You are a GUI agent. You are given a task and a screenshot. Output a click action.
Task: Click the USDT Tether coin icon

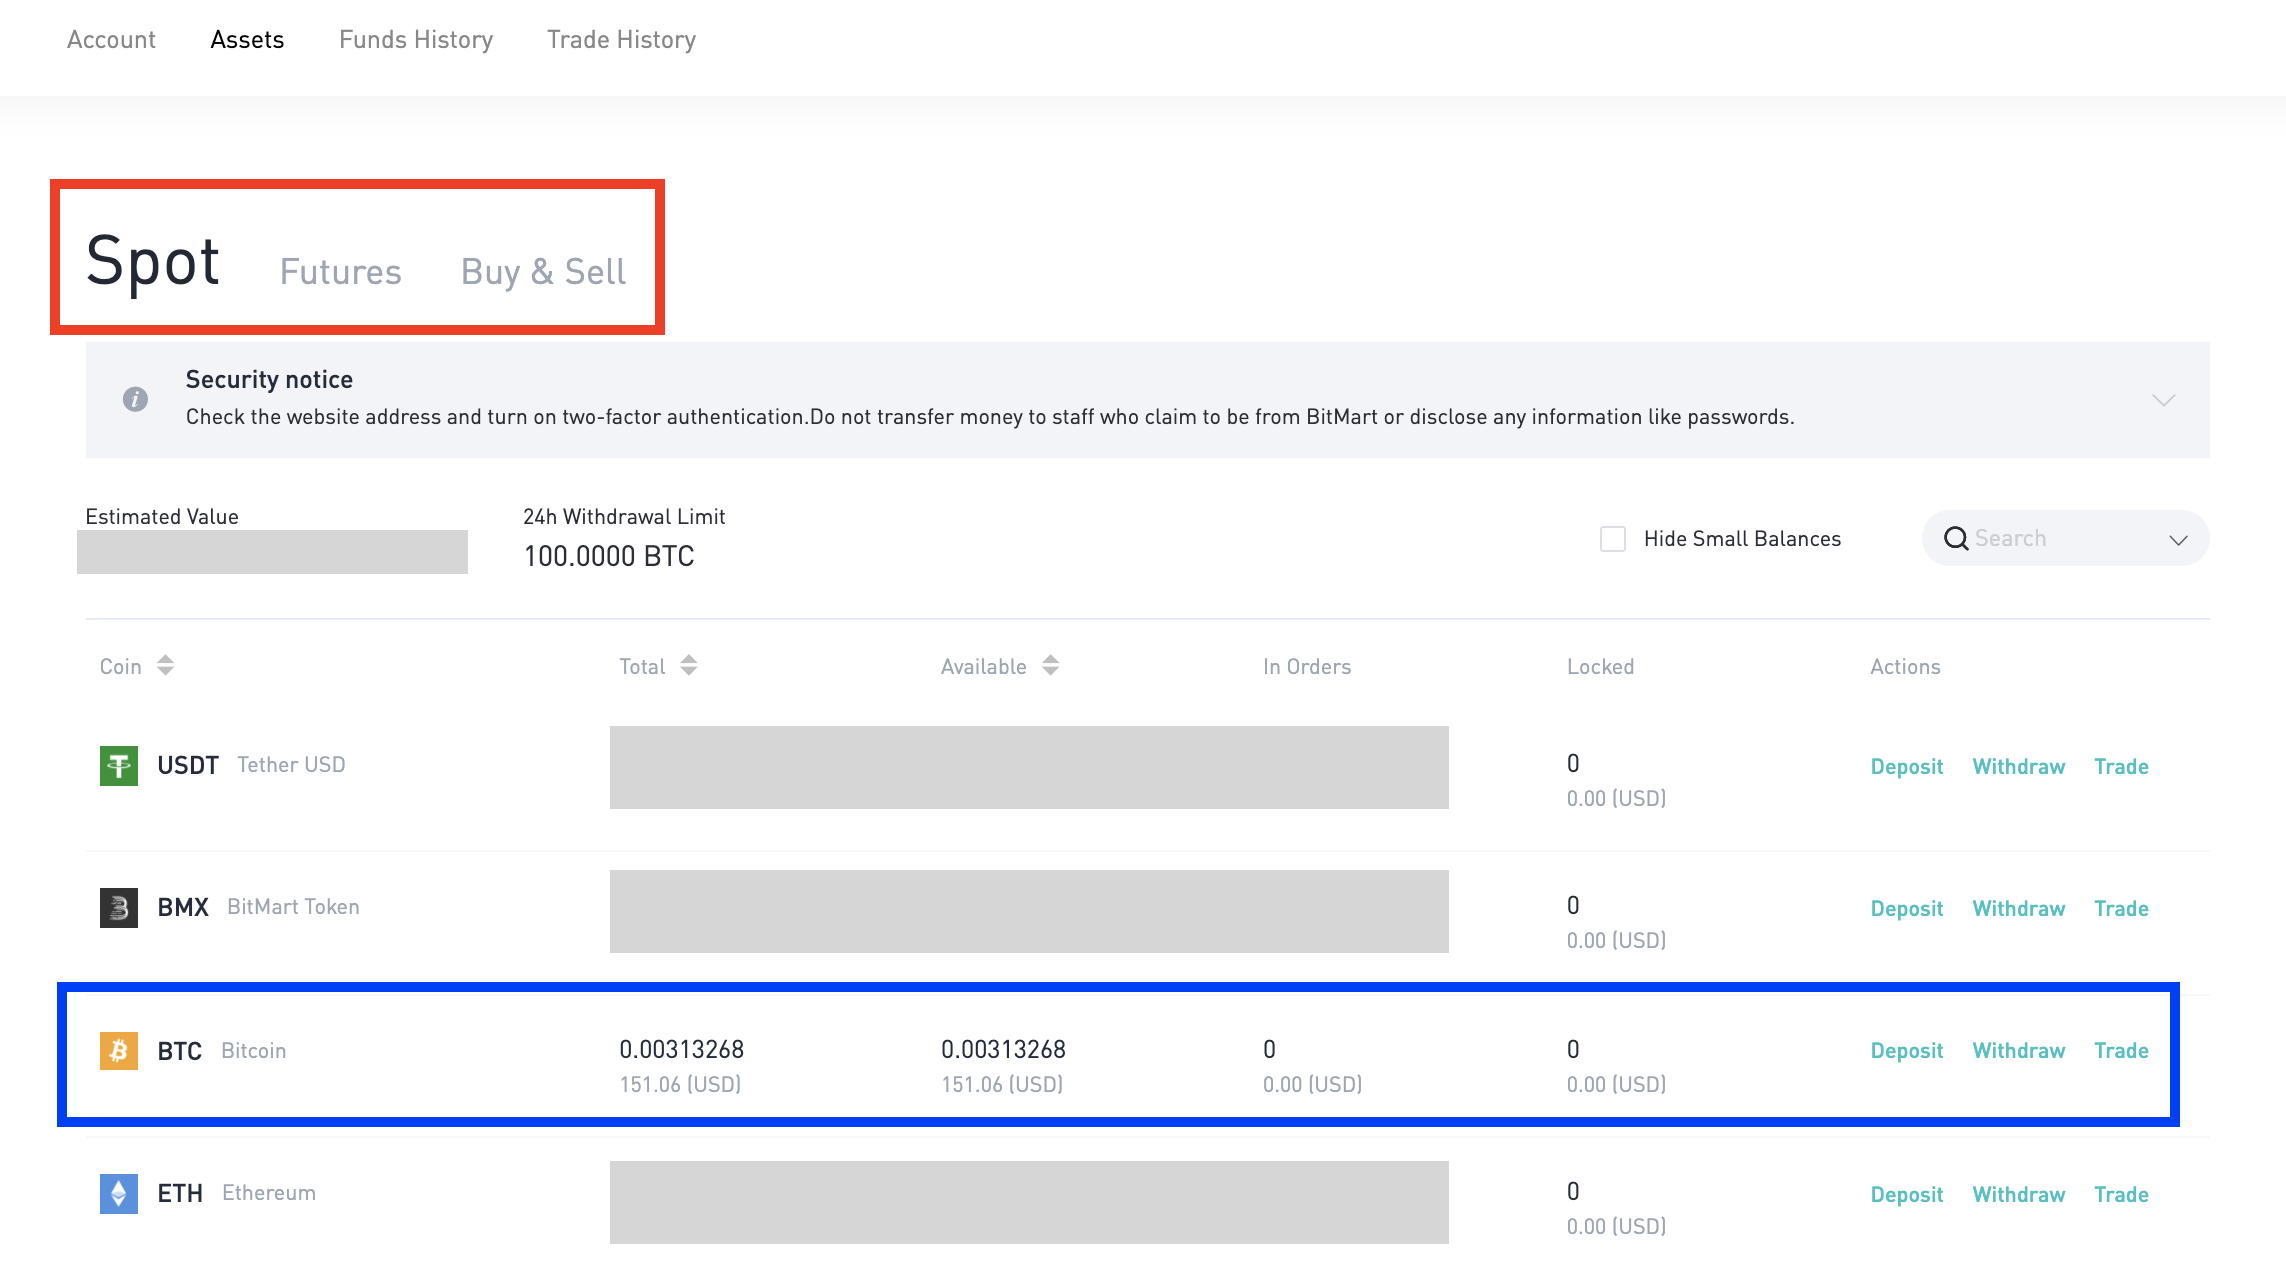coord(119,766)
